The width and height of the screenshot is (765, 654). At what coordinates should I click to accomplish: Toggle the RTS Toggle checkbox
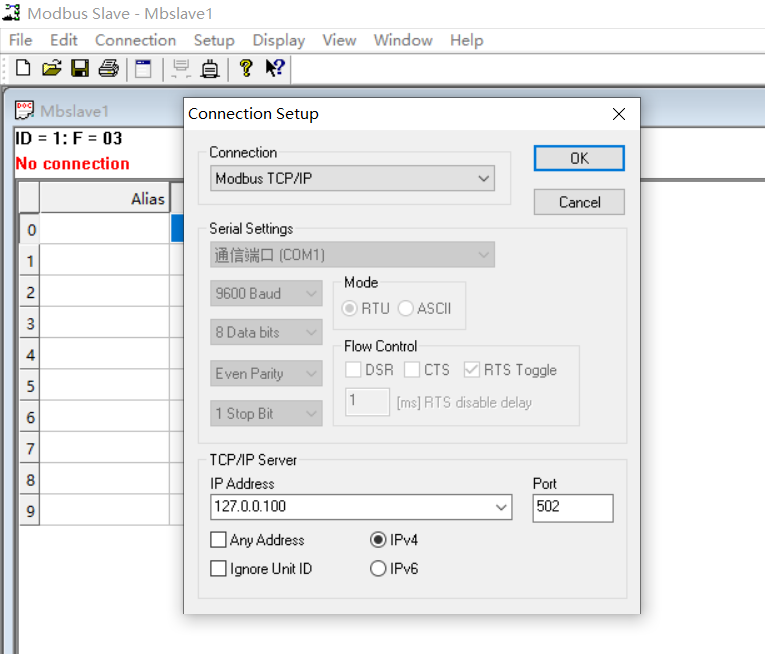tap(471, 369)
